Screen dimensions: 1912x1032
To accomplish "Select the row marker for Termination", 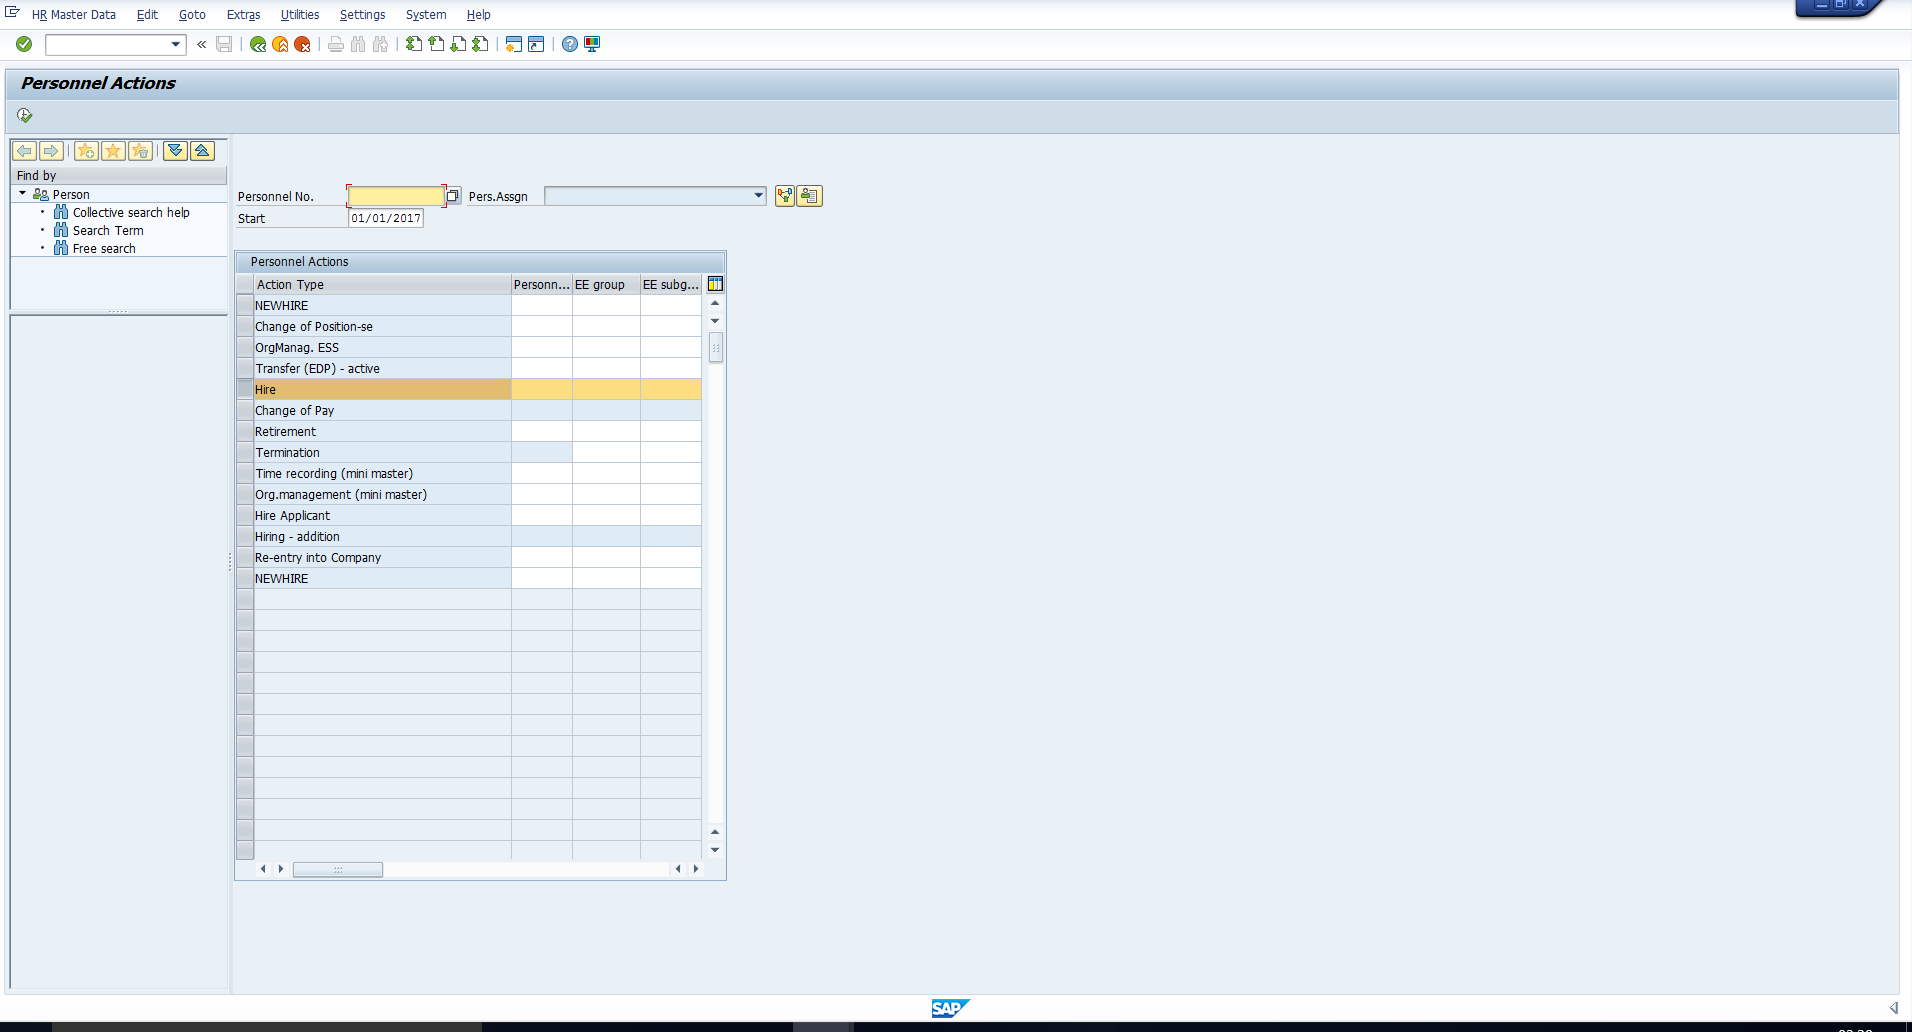I will (x=245, y=453).
